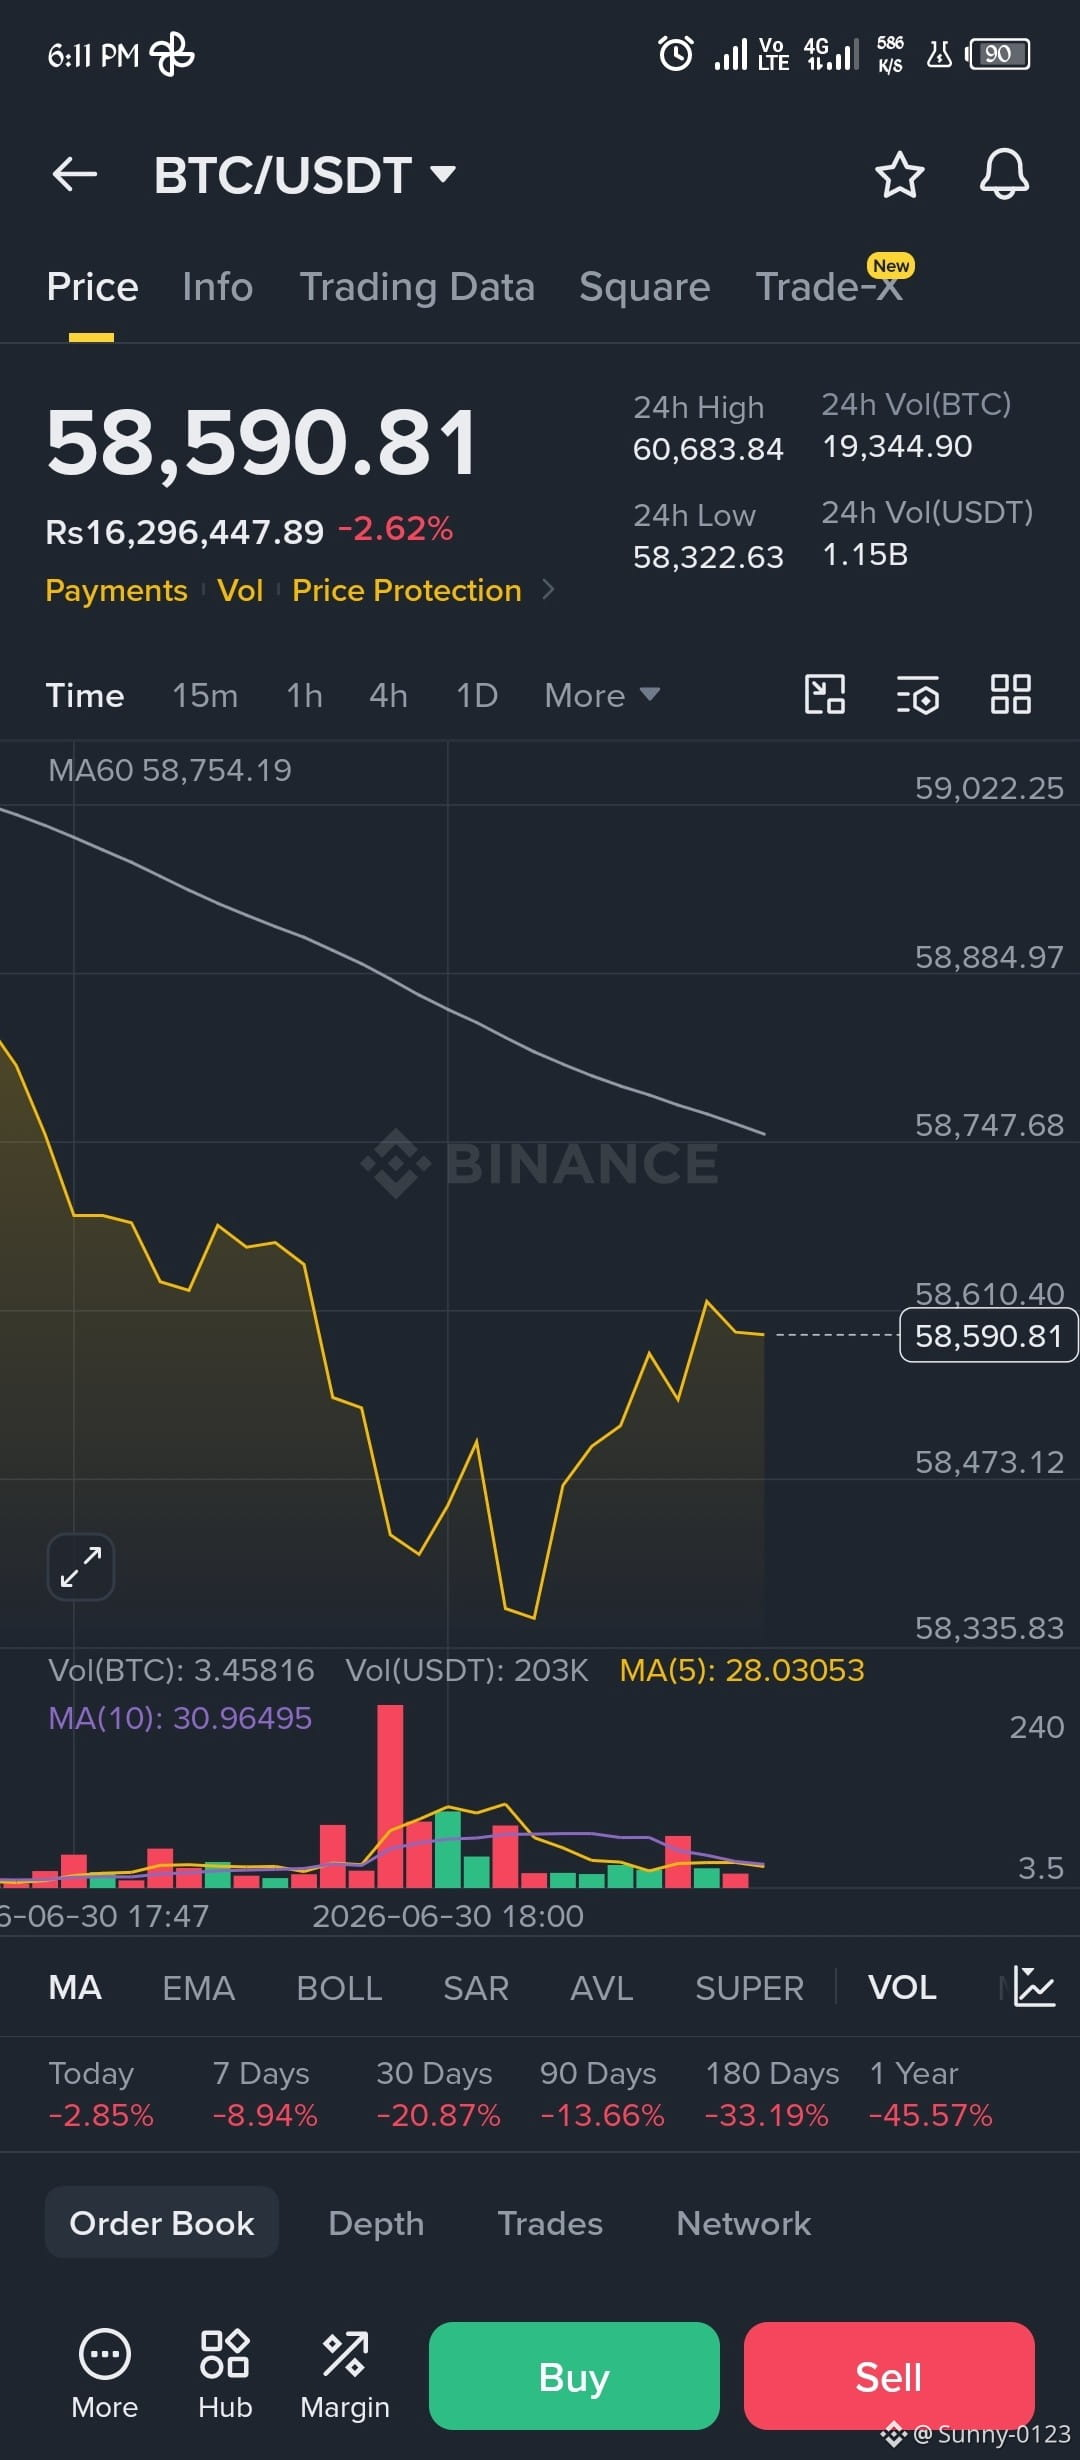Open indicator chart line icon
This screenshot has height=2460, width=1080.
(x=1034, y=1986)
